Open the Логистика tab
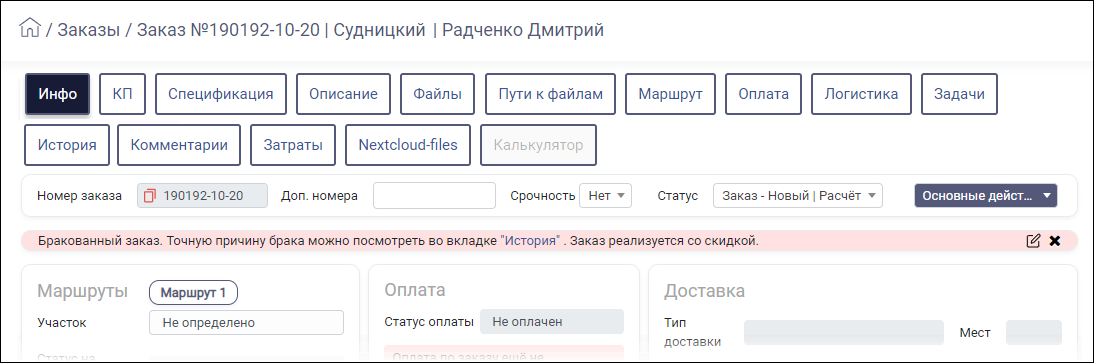 coord(862,94)
